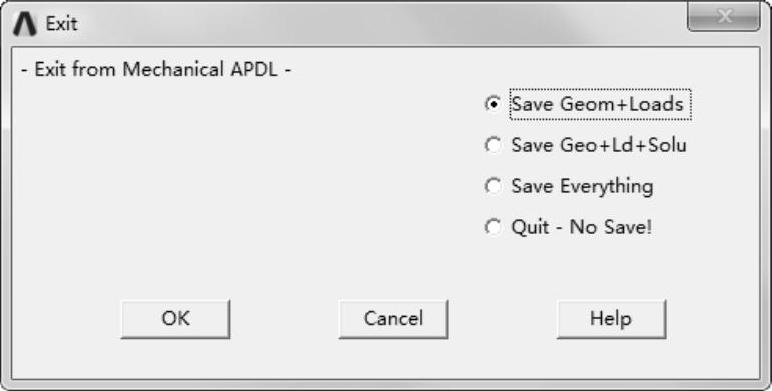Select the Save Geom+Loads radio button
The height and width of the screenshot is (391, 772).
click(x=493, y=104)
